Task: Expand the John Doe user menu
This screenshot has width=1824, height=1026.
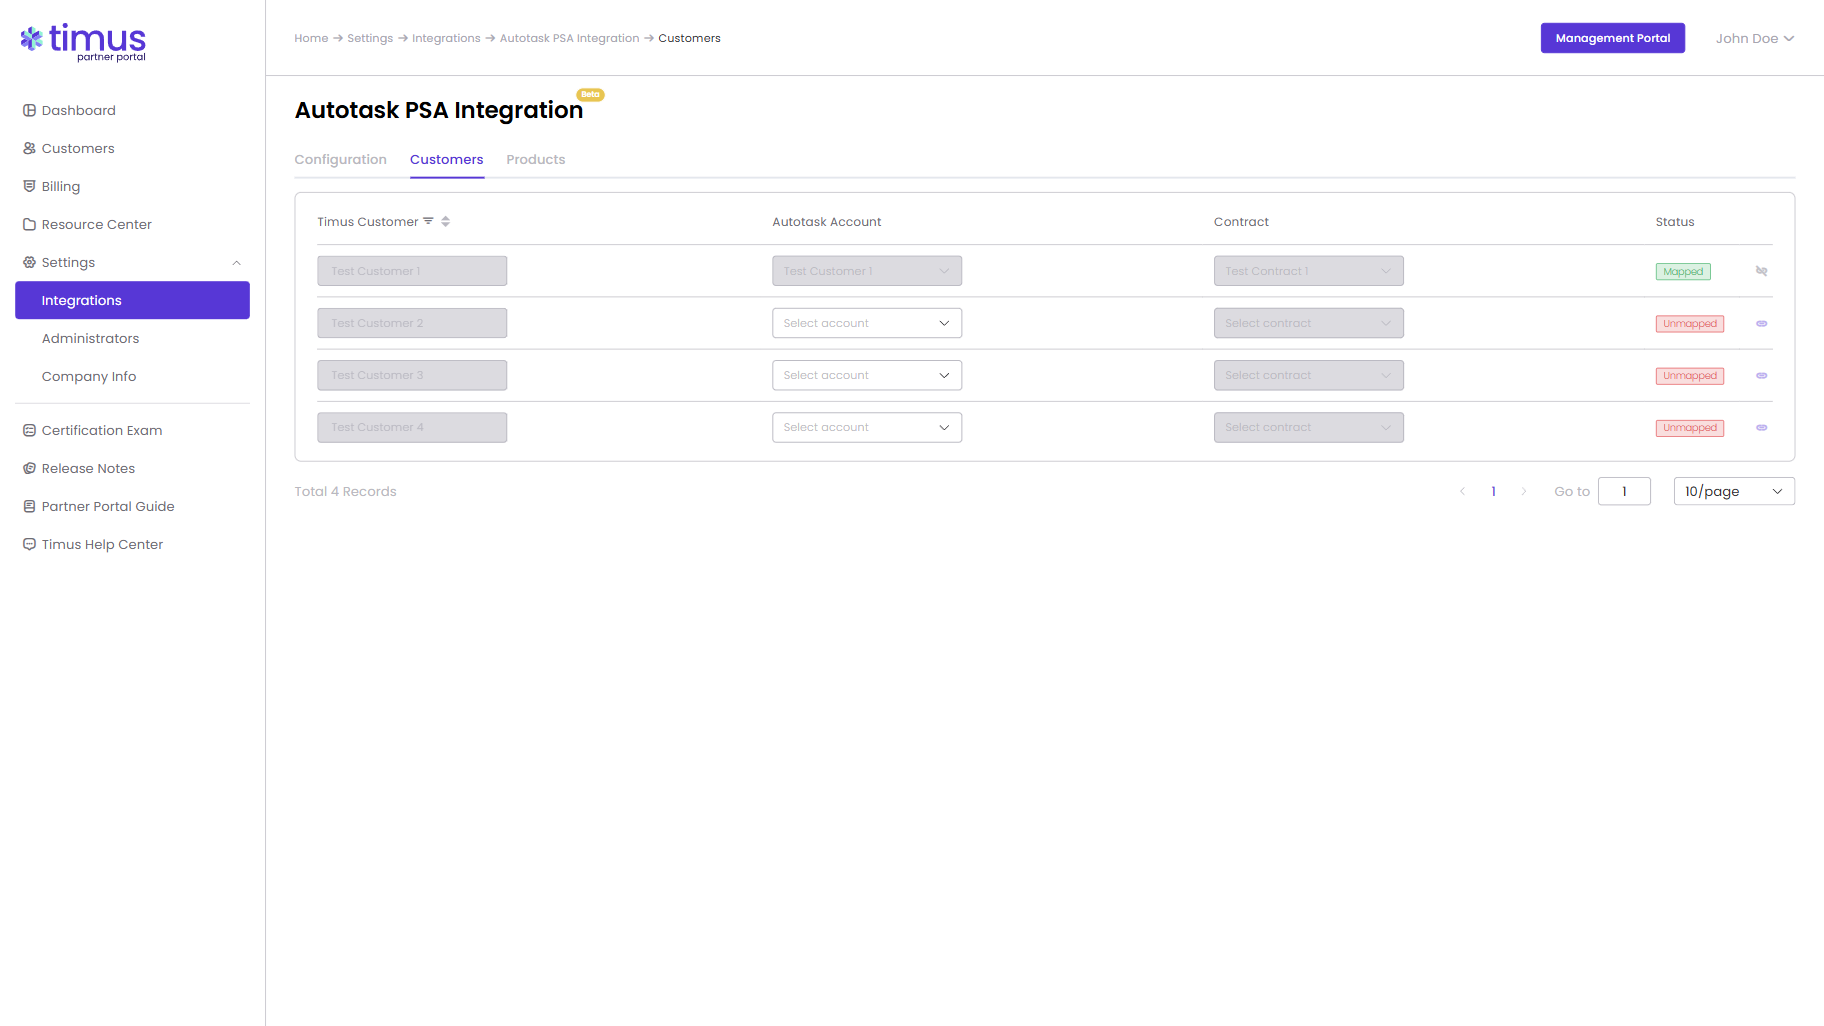Action: tap(1754, 38)
